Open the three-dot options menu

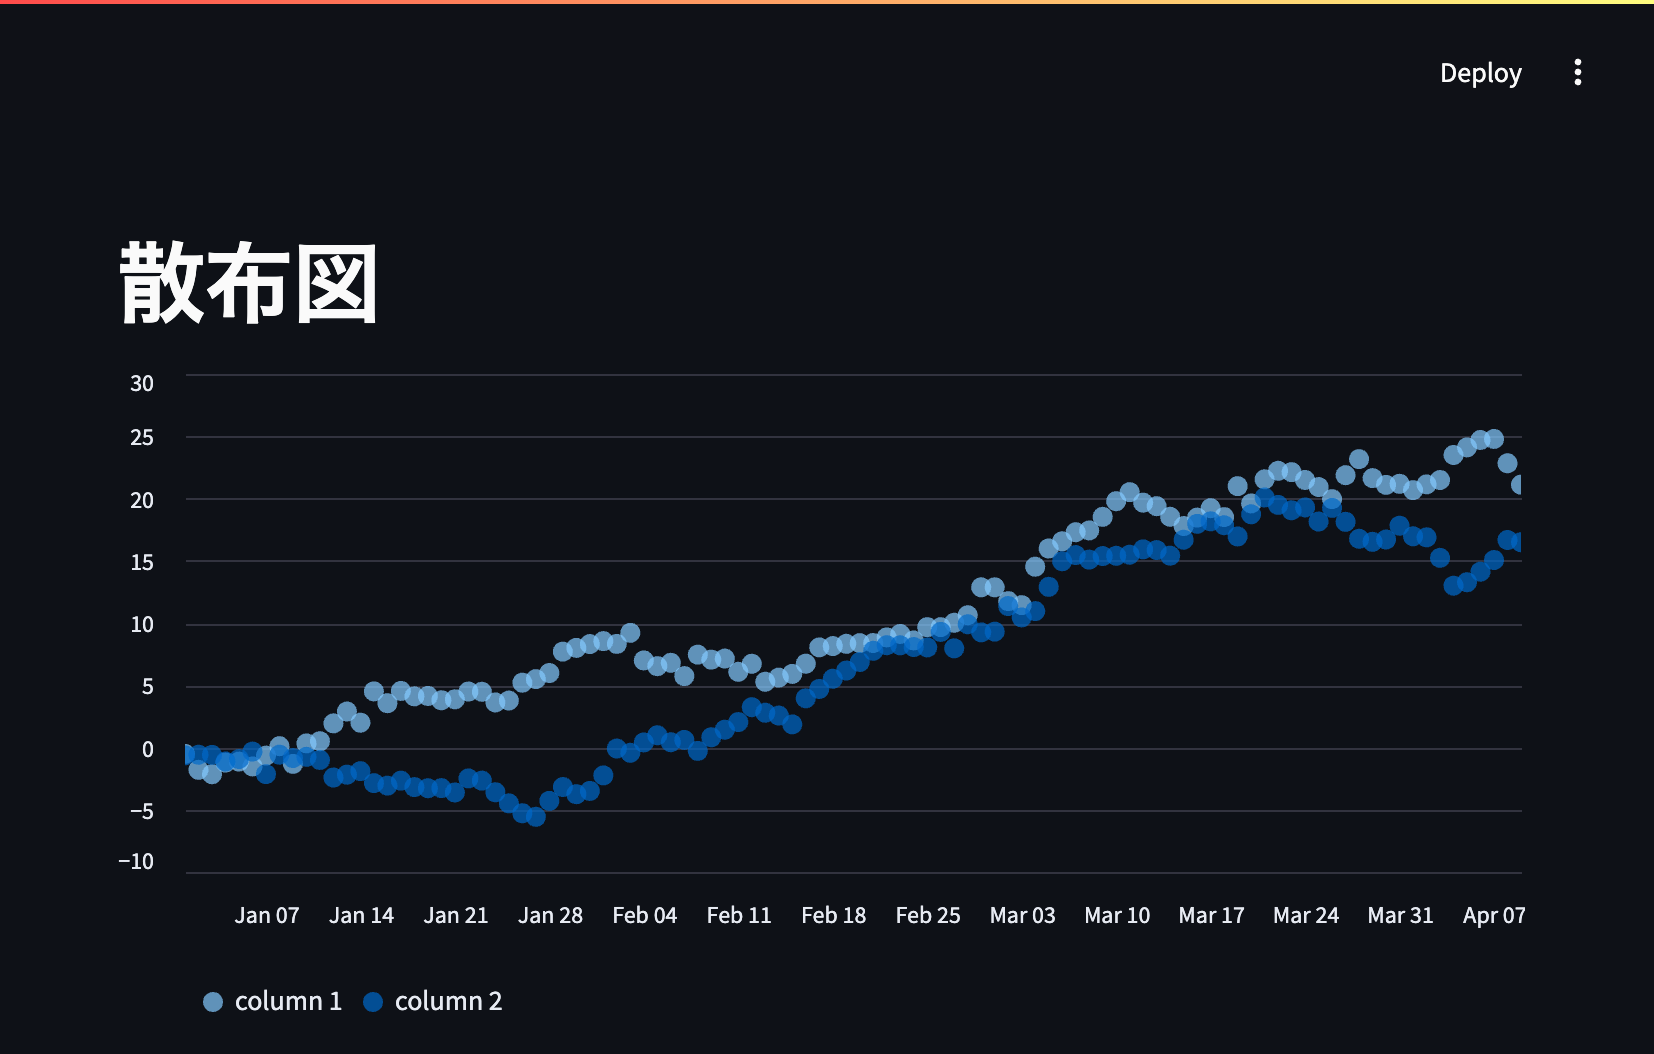pyautogui.click(x=1577, y=73)
